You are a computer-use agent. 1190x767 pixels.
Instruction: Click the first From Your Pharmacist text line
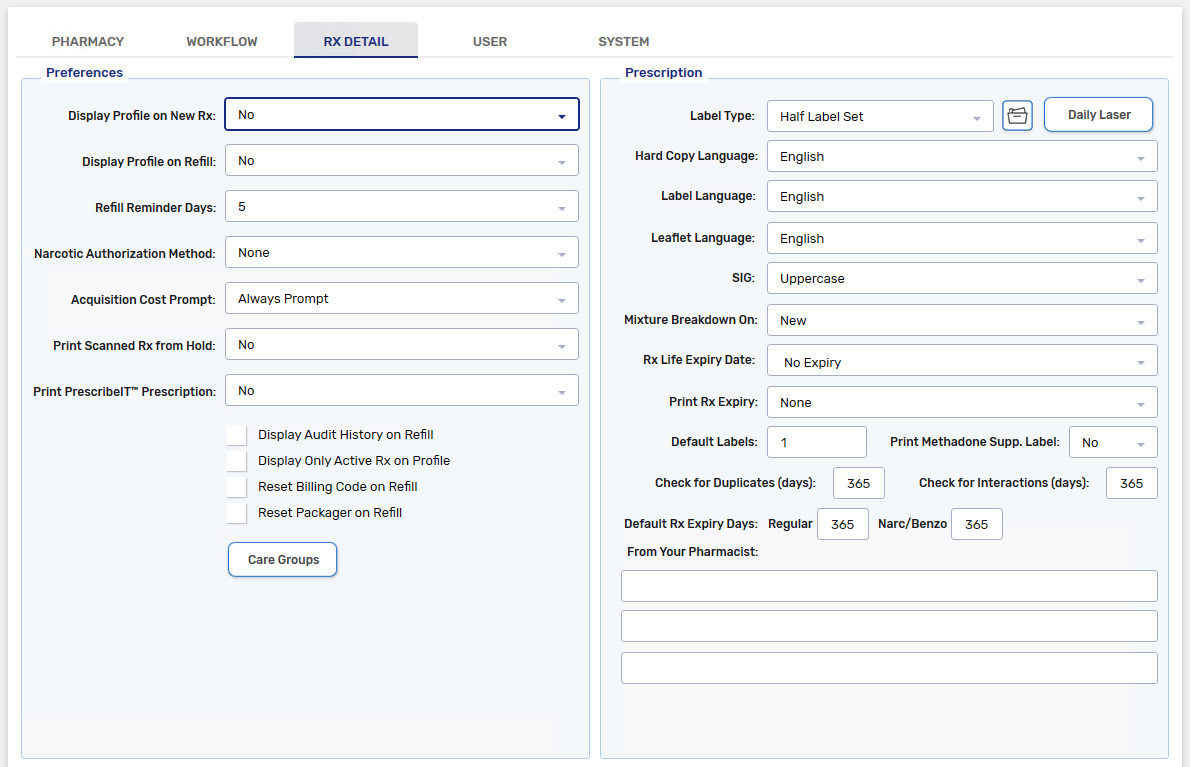coord(888,586)
